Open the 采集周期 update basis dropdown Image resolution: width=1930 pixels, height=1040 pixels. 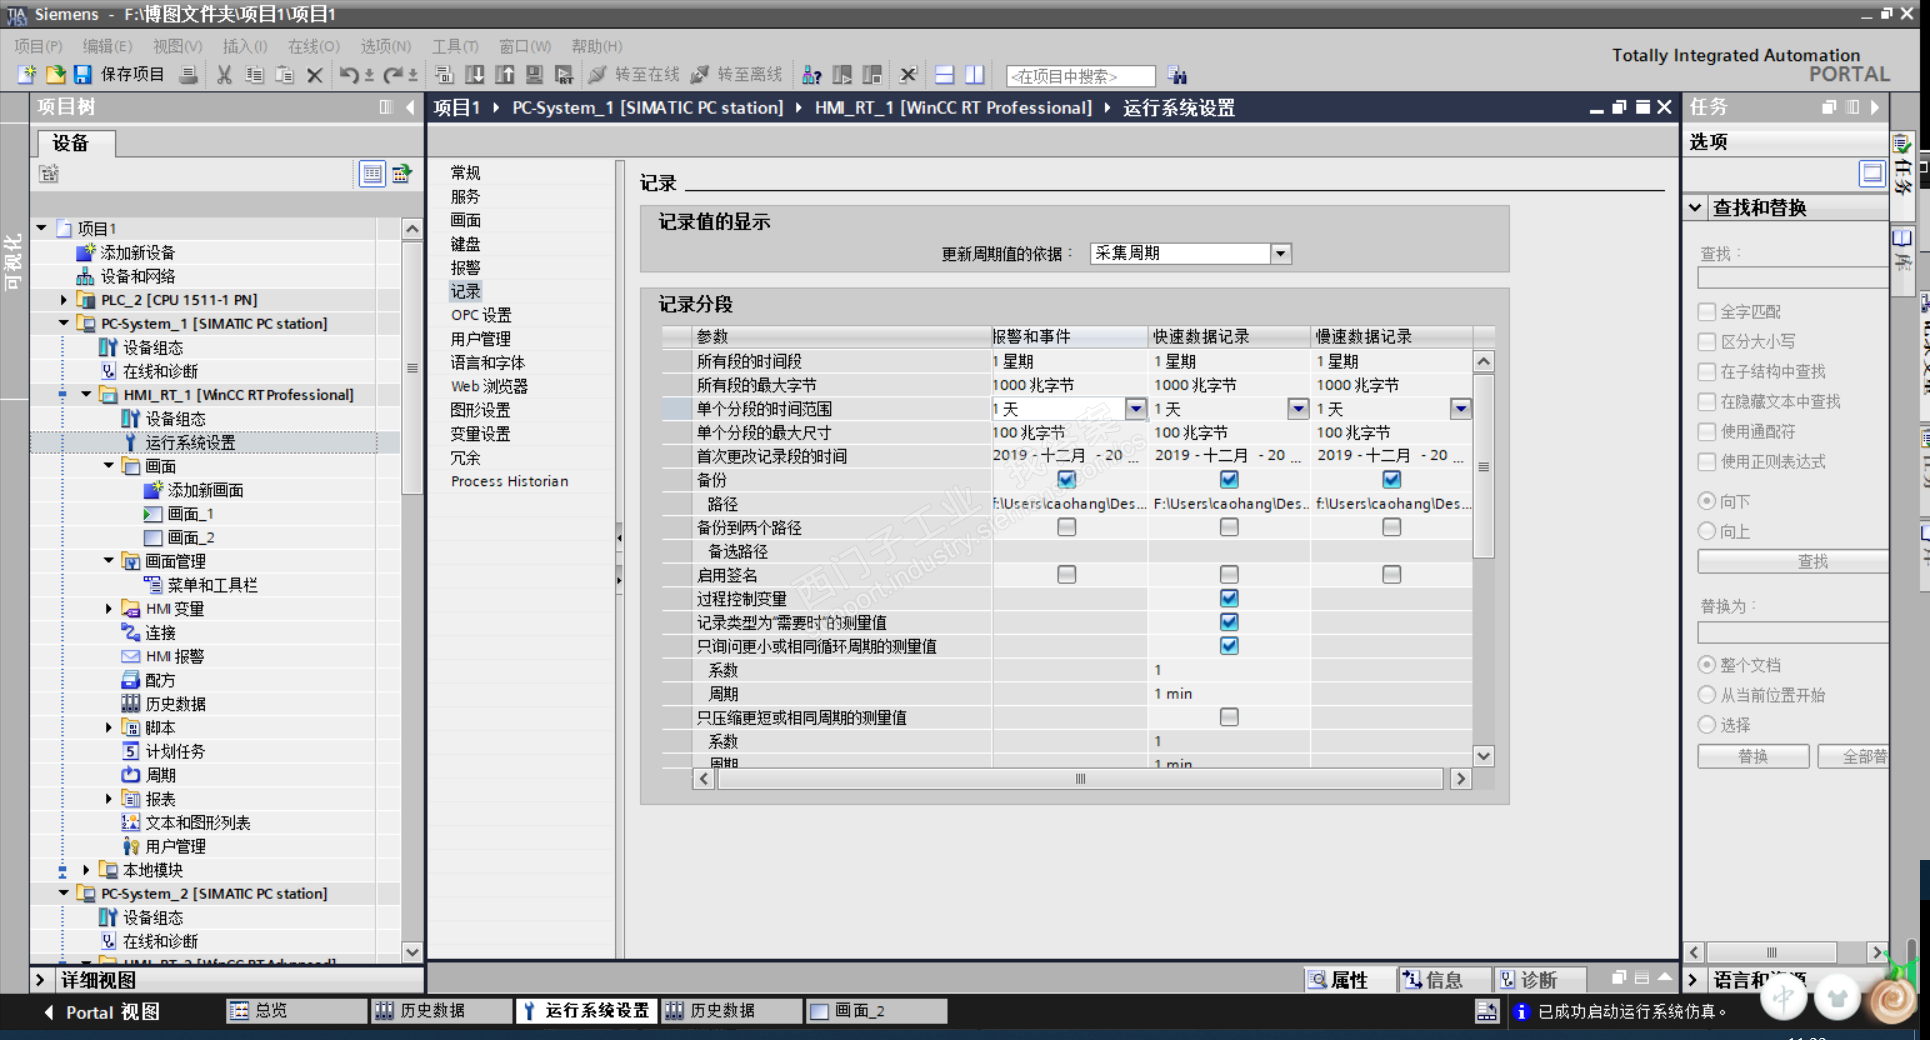[1280, 254]
